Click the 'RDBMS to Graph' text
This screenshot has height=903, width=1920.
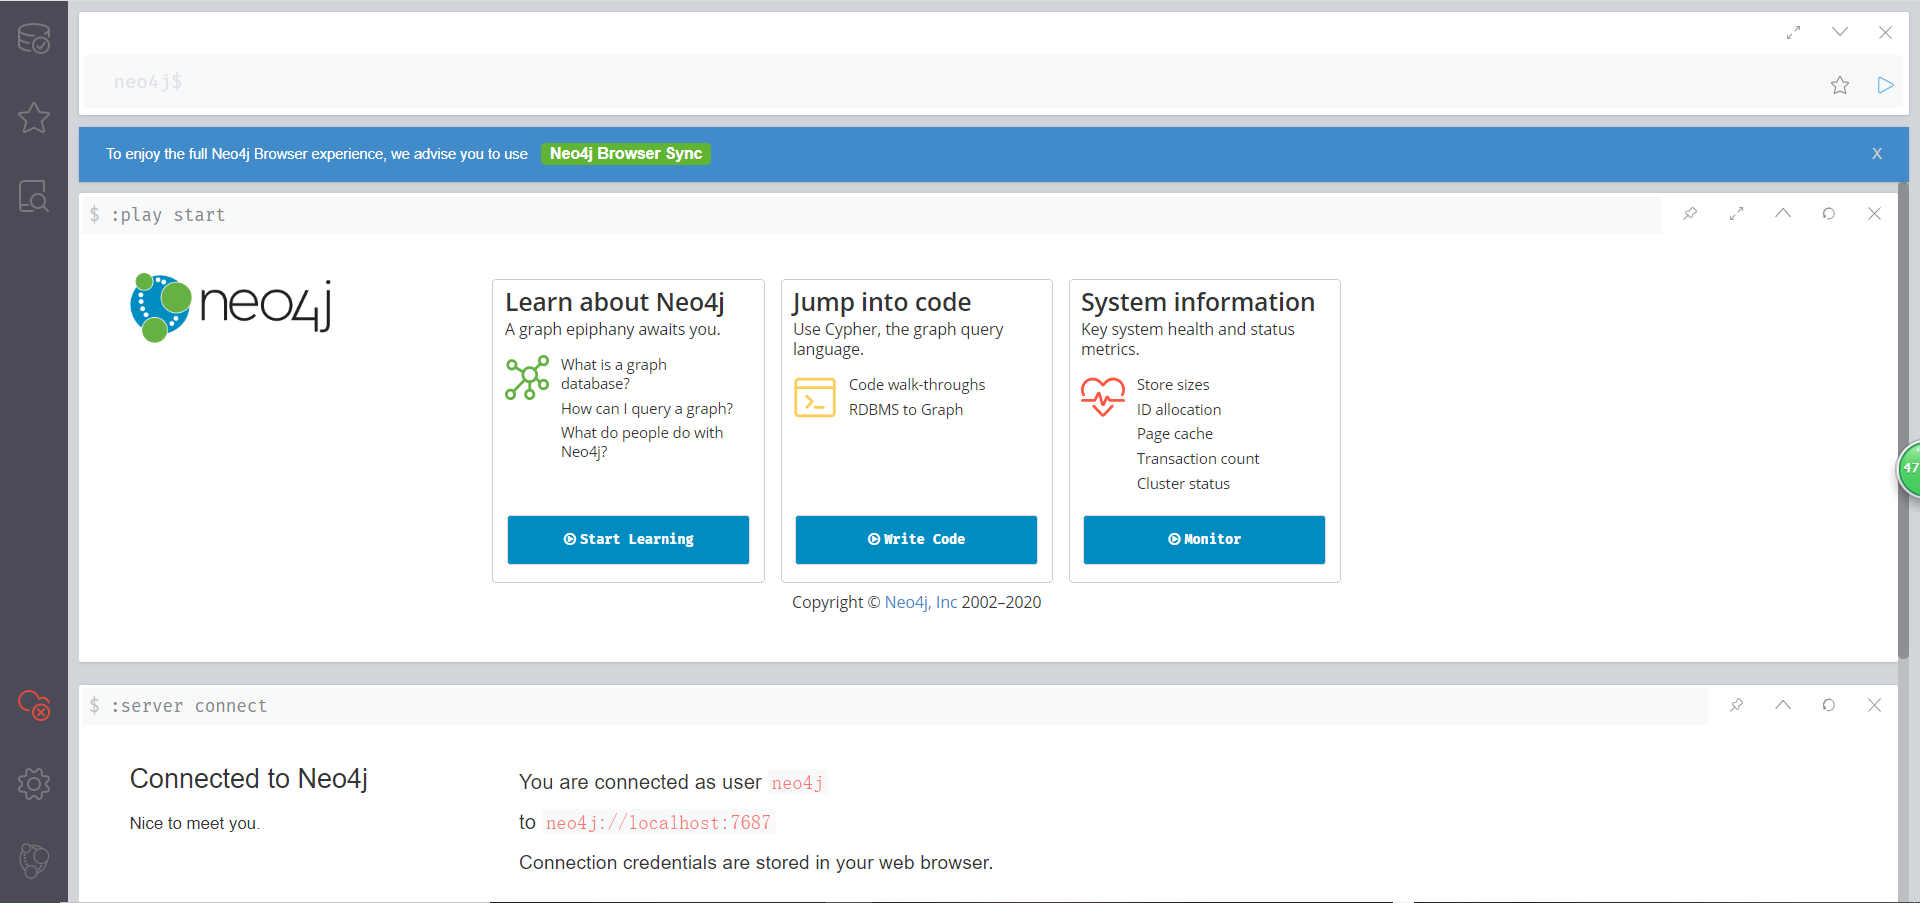coord(905,410)
